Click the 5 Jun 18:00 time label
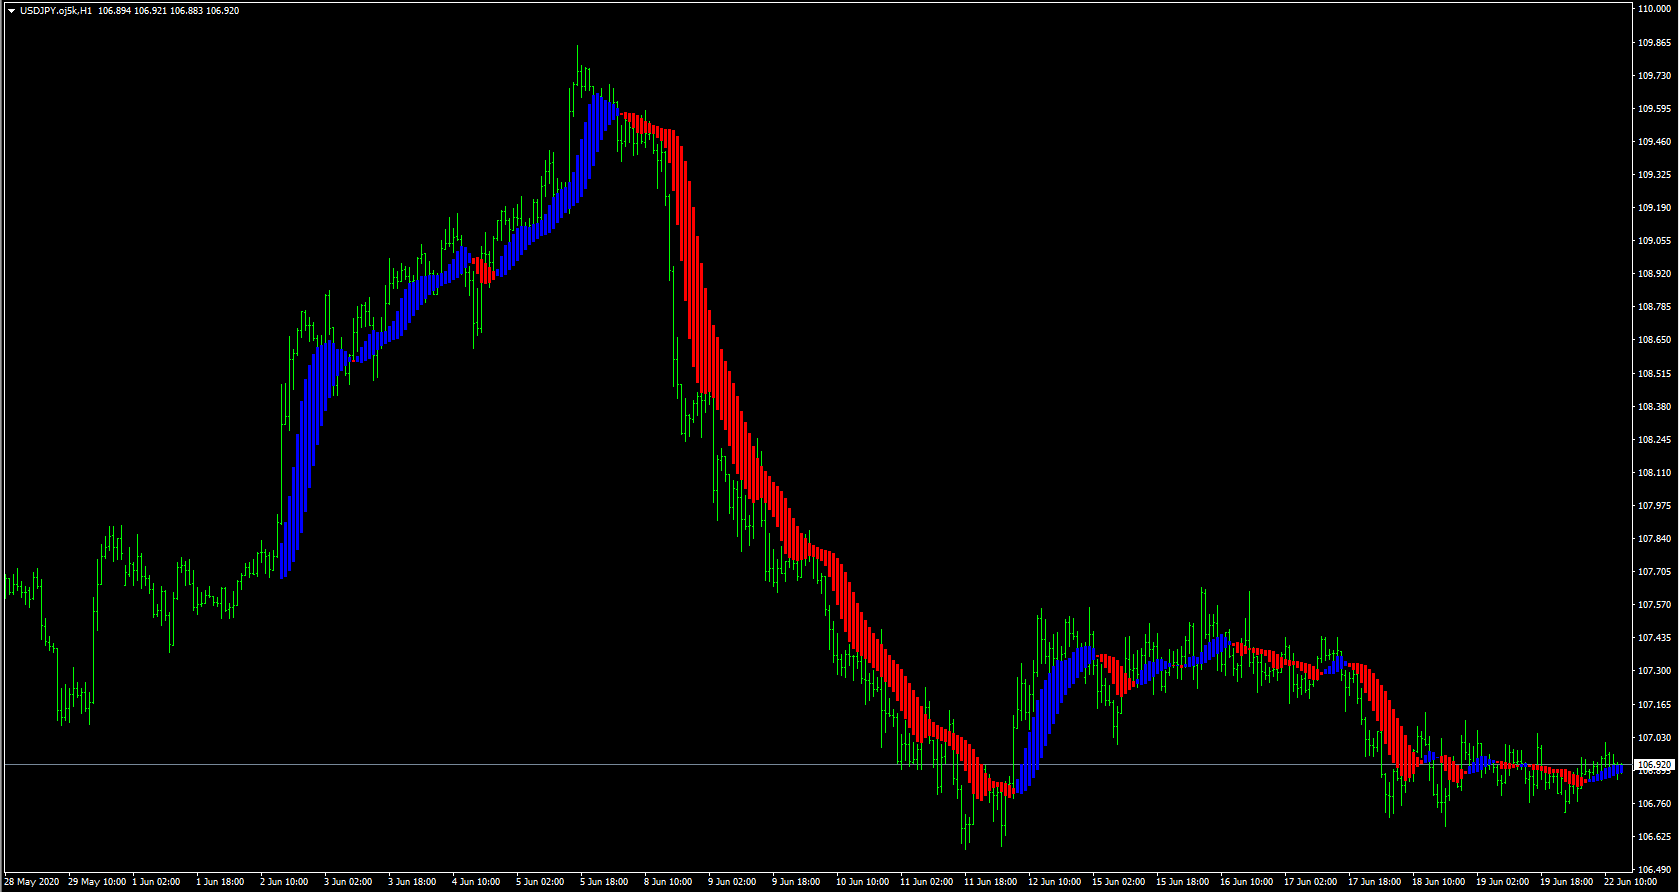Viewport: 1680px width, 892px height. tap(604, 882)
